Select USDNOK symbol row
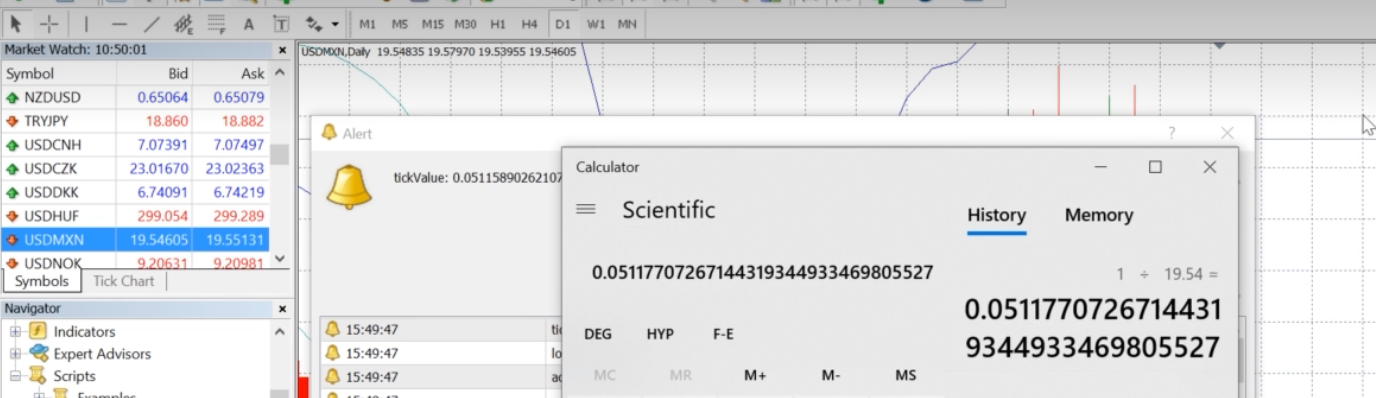The width and height of the screenshot is (1376, 398). point(135,262)
